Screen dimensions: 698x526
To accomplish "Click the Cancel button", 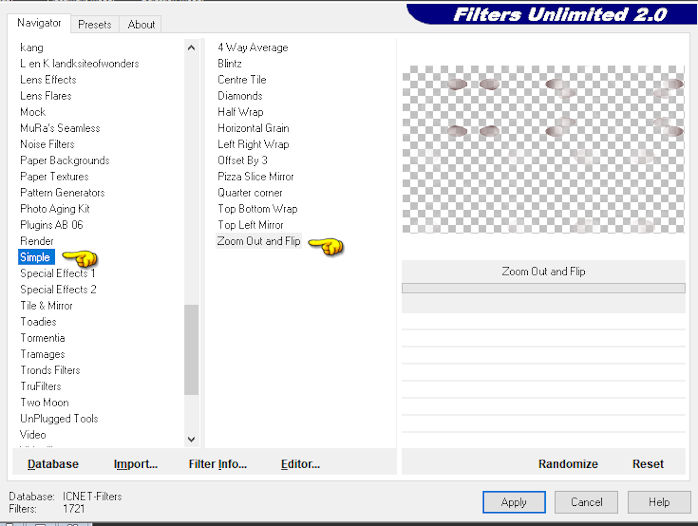I will pos(586,502).
